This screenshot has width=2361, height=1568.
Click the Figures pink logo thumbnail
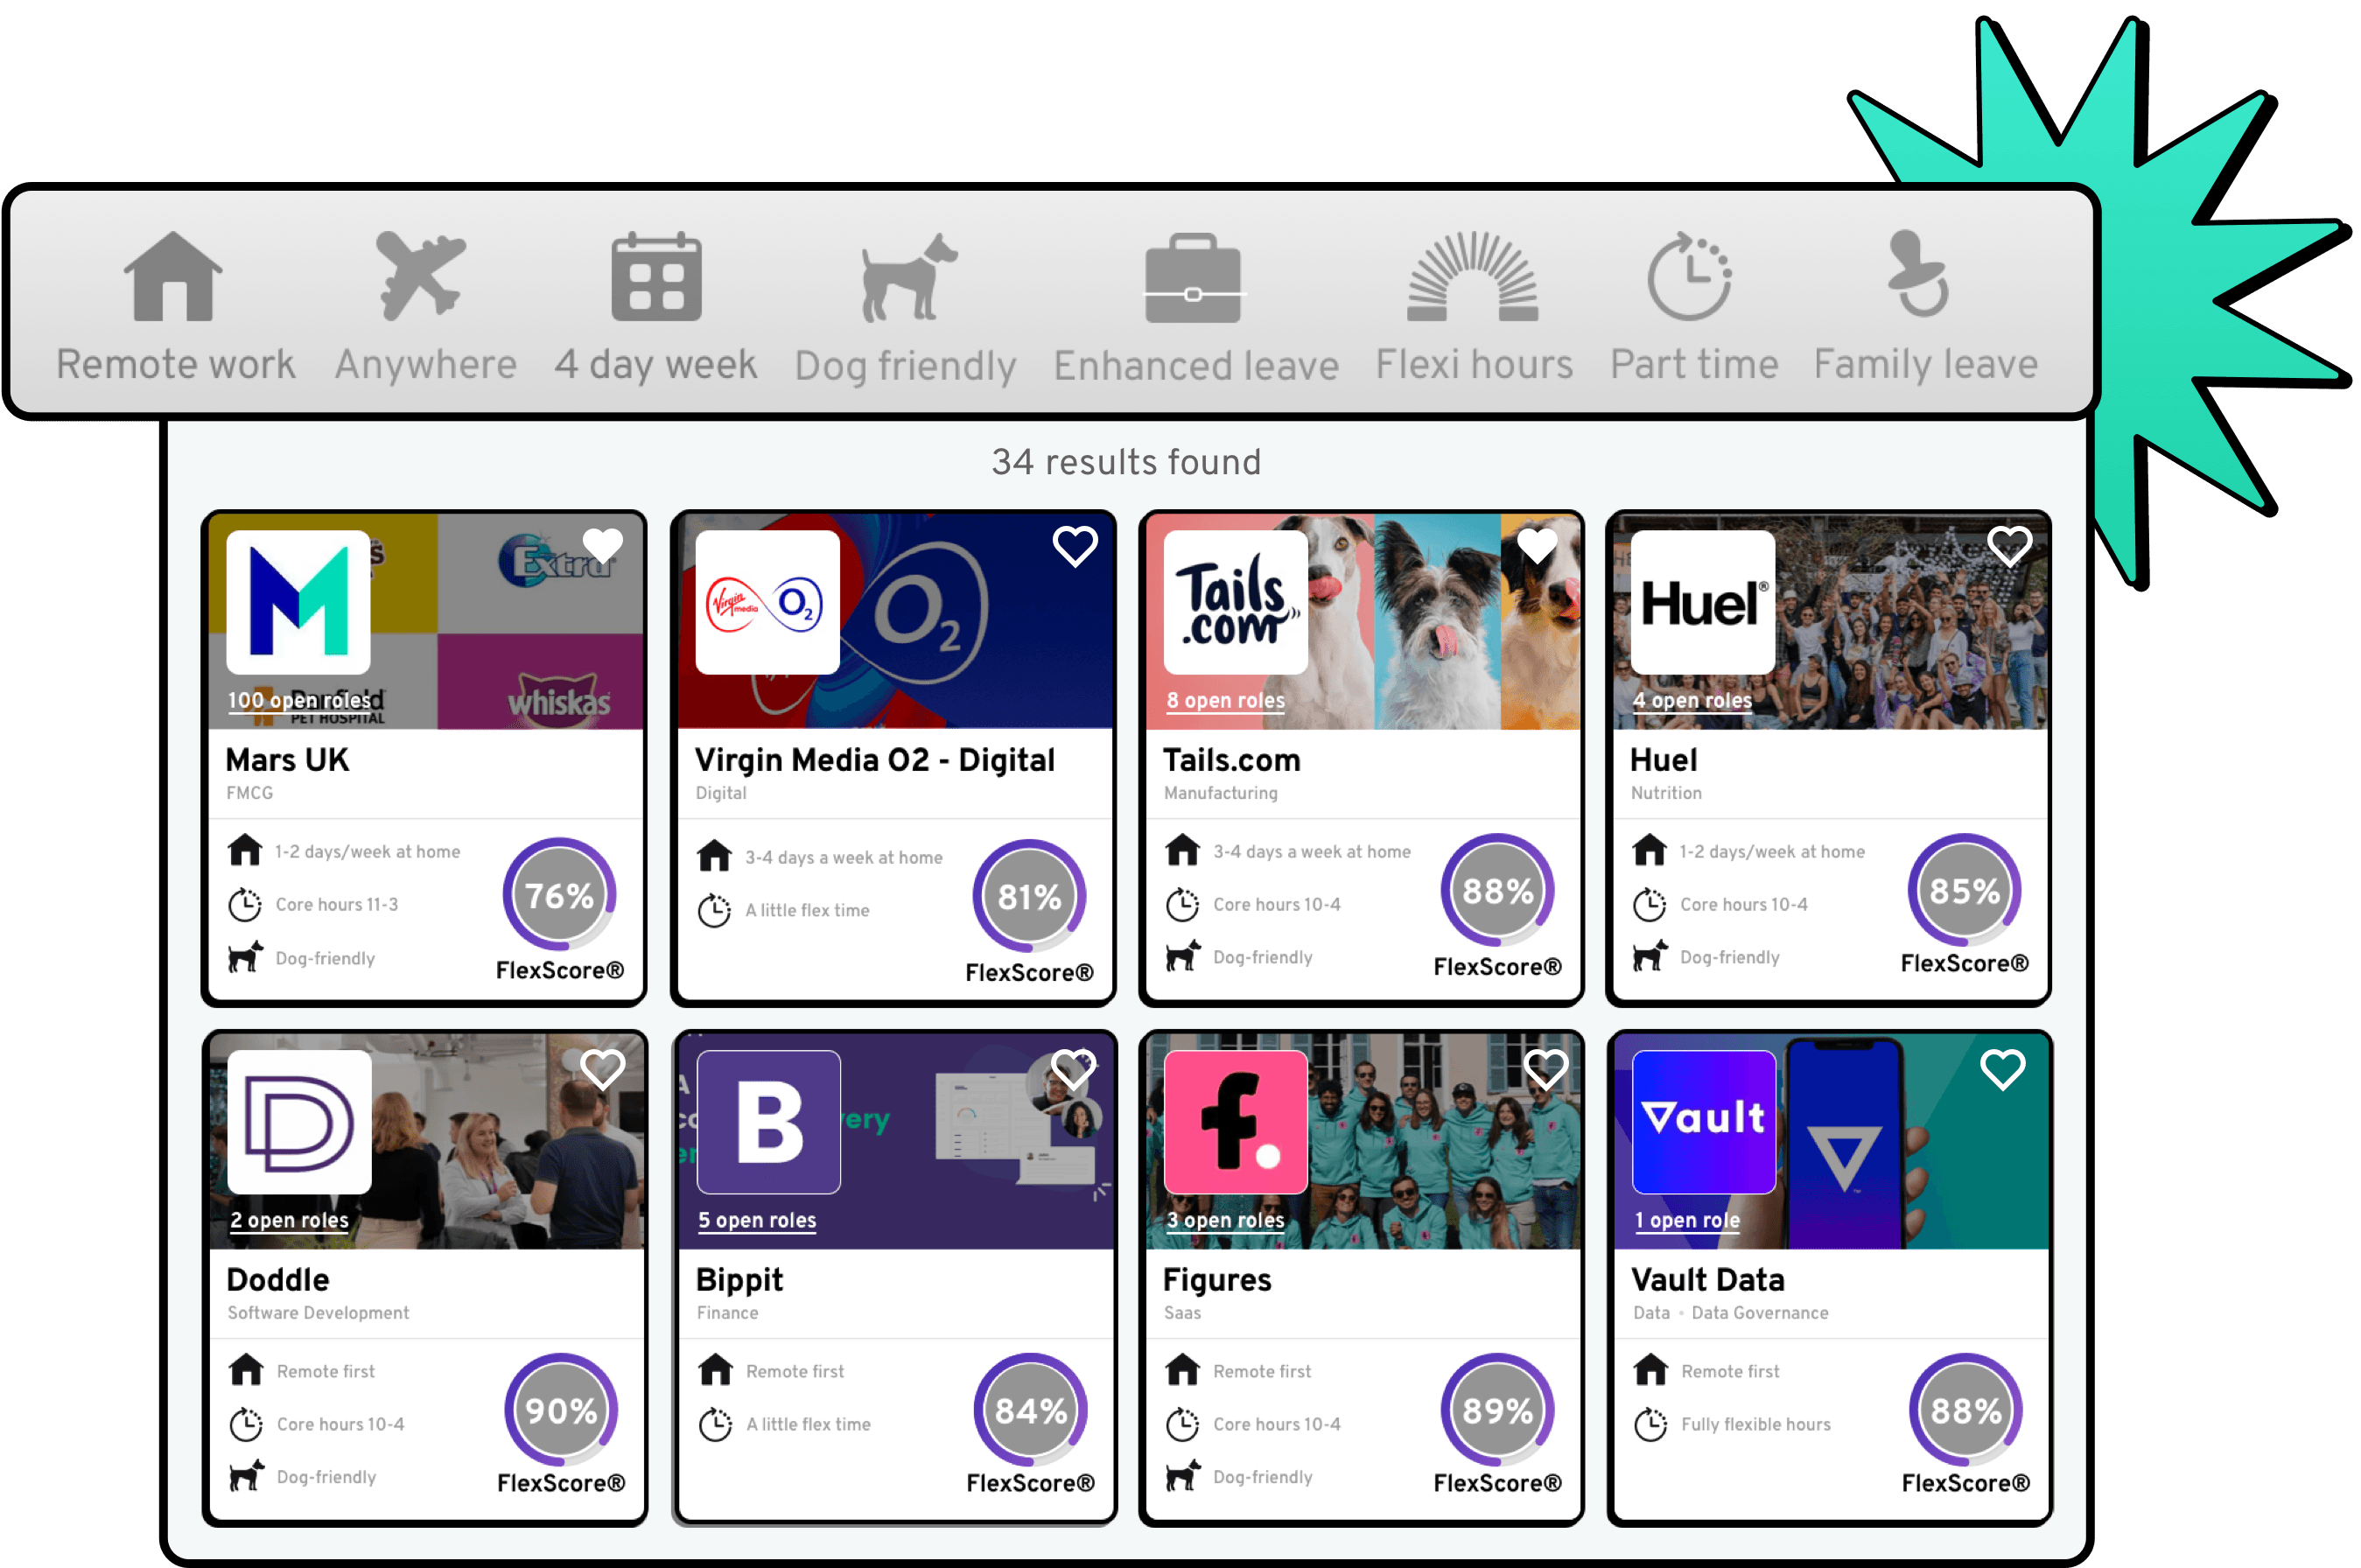click(x=1235, y=1122)
